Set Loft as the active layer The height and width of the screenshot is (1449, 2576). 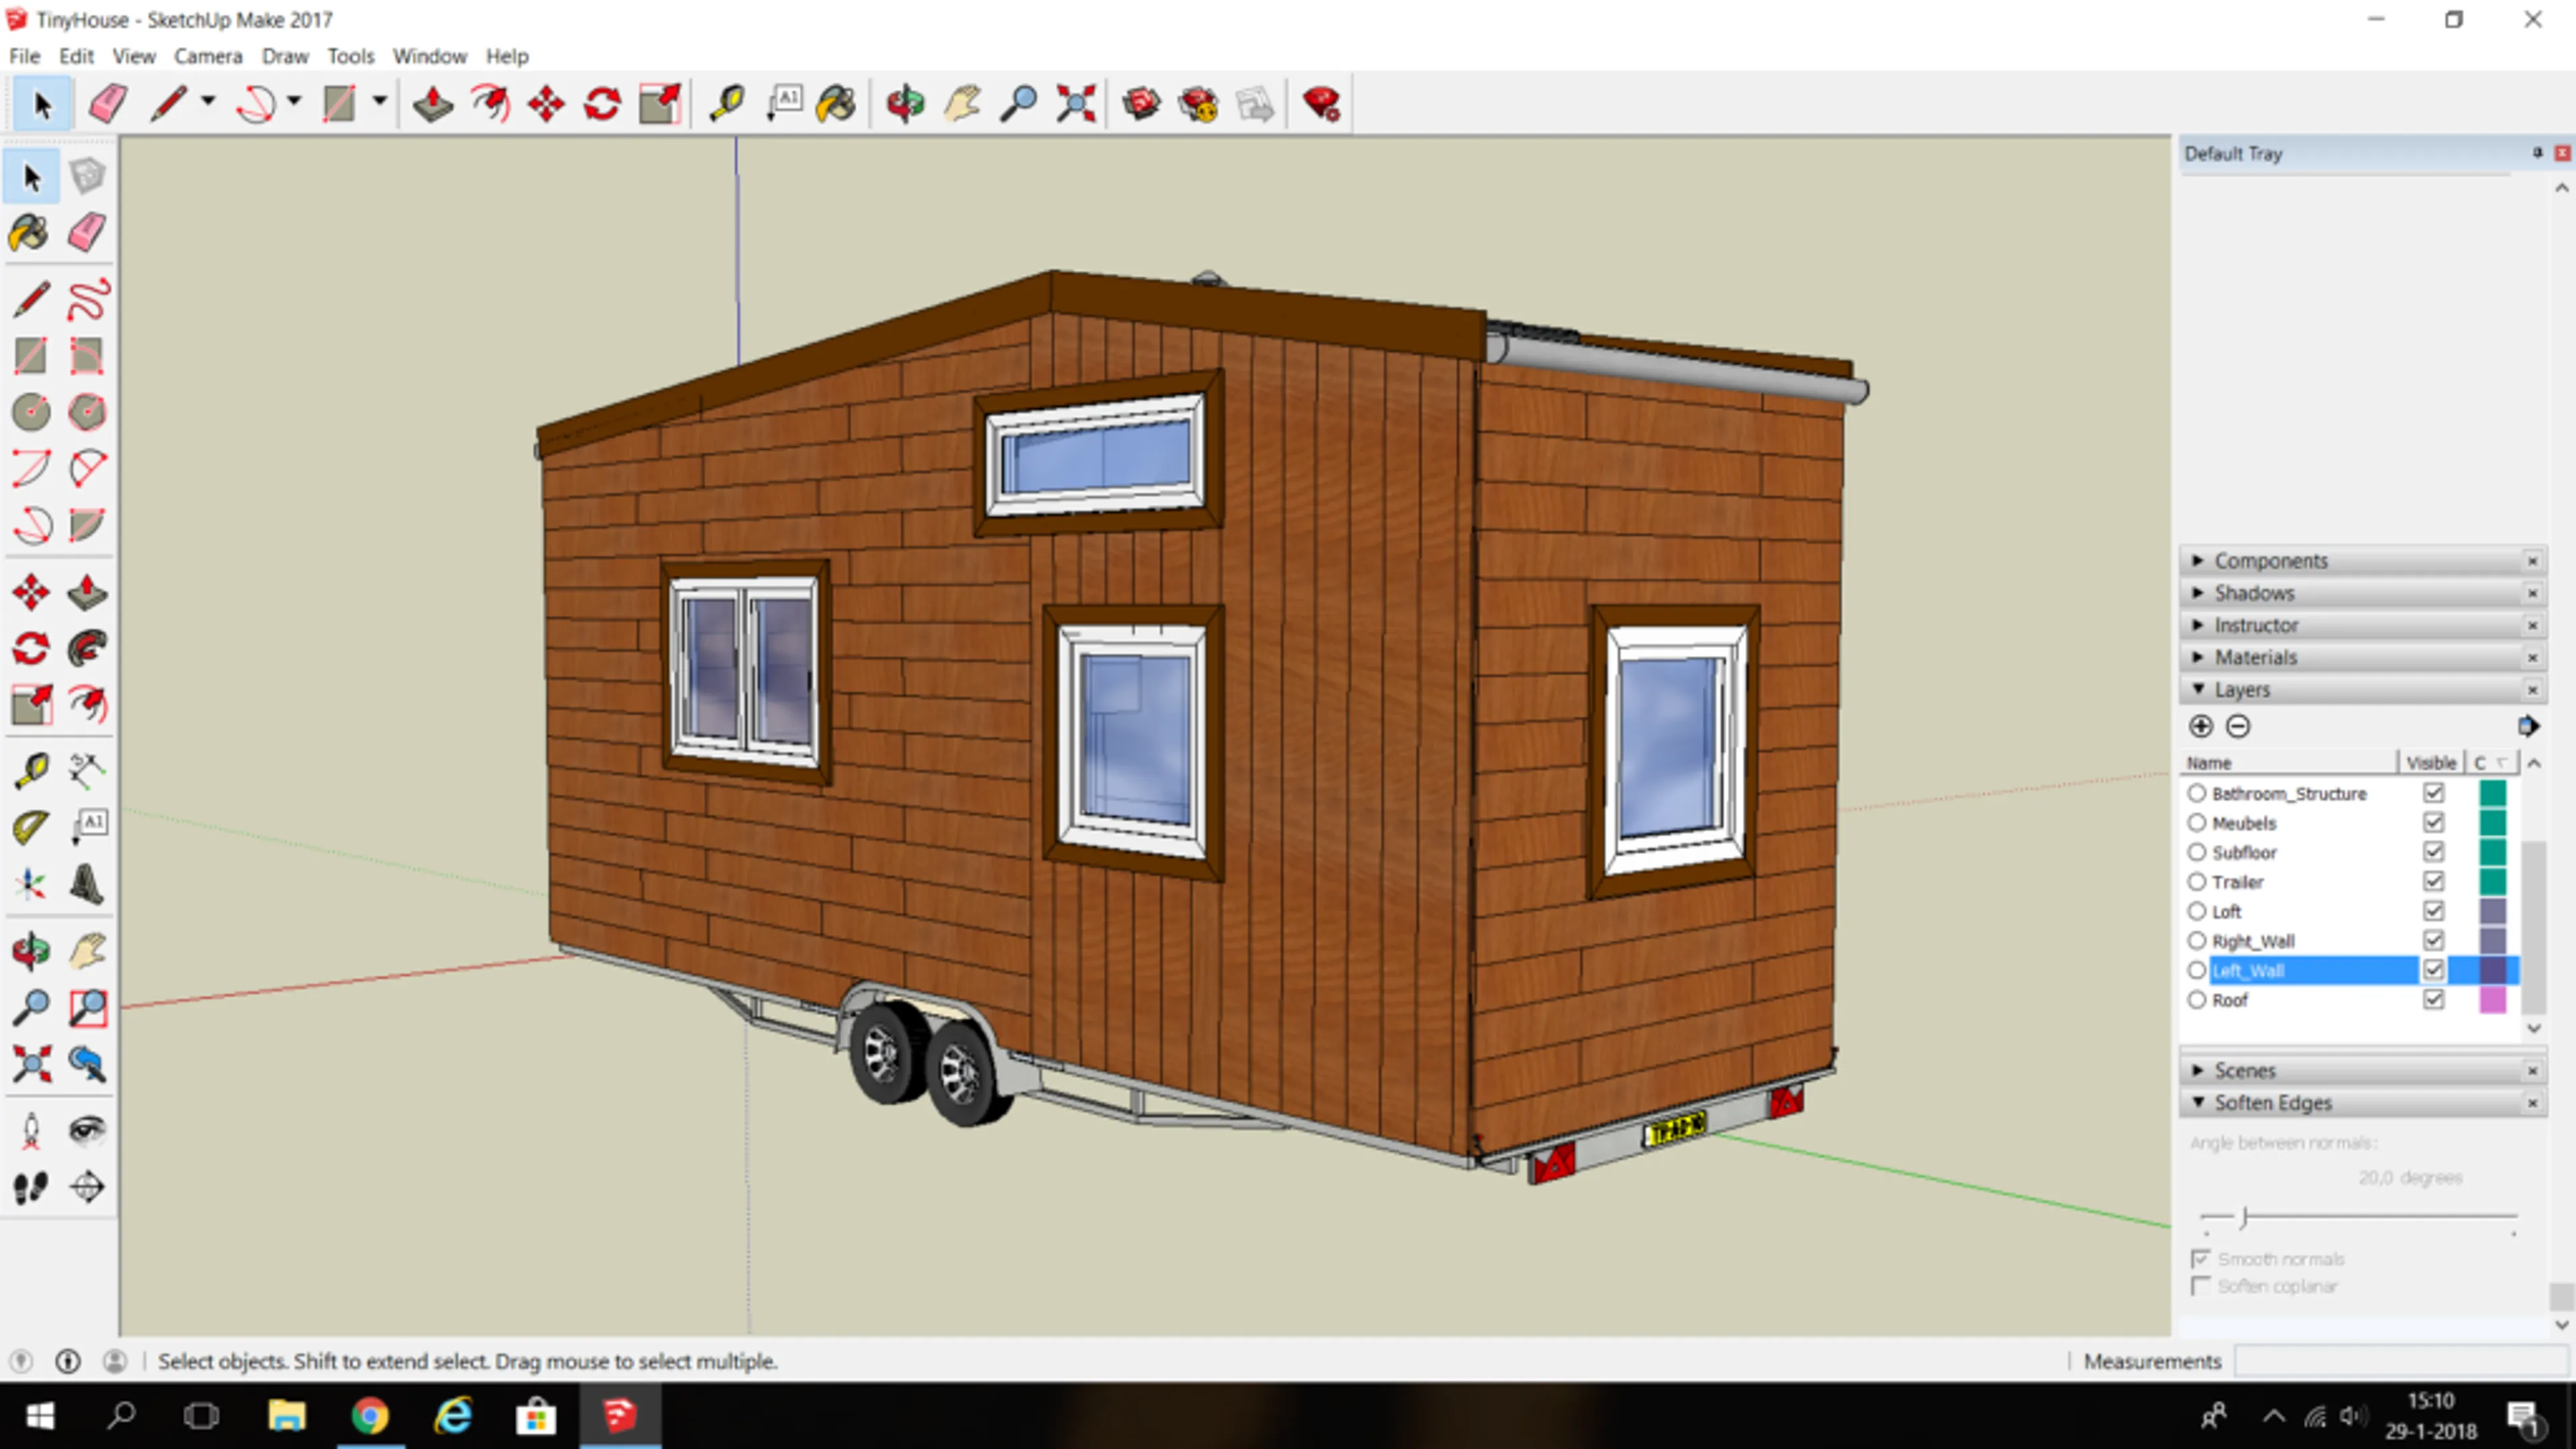[x=2196, y=911]
